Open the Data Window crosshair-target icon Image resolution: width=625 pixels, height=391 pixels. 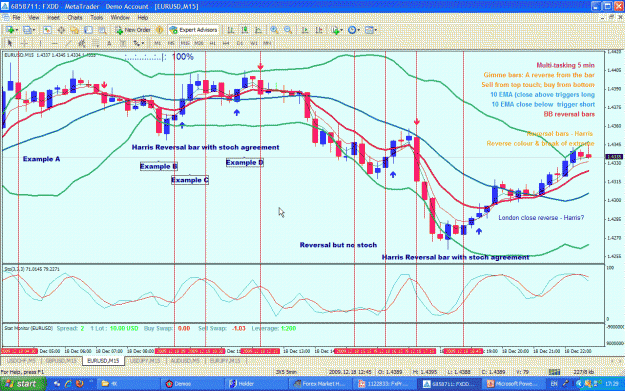[x=61, y=30]
